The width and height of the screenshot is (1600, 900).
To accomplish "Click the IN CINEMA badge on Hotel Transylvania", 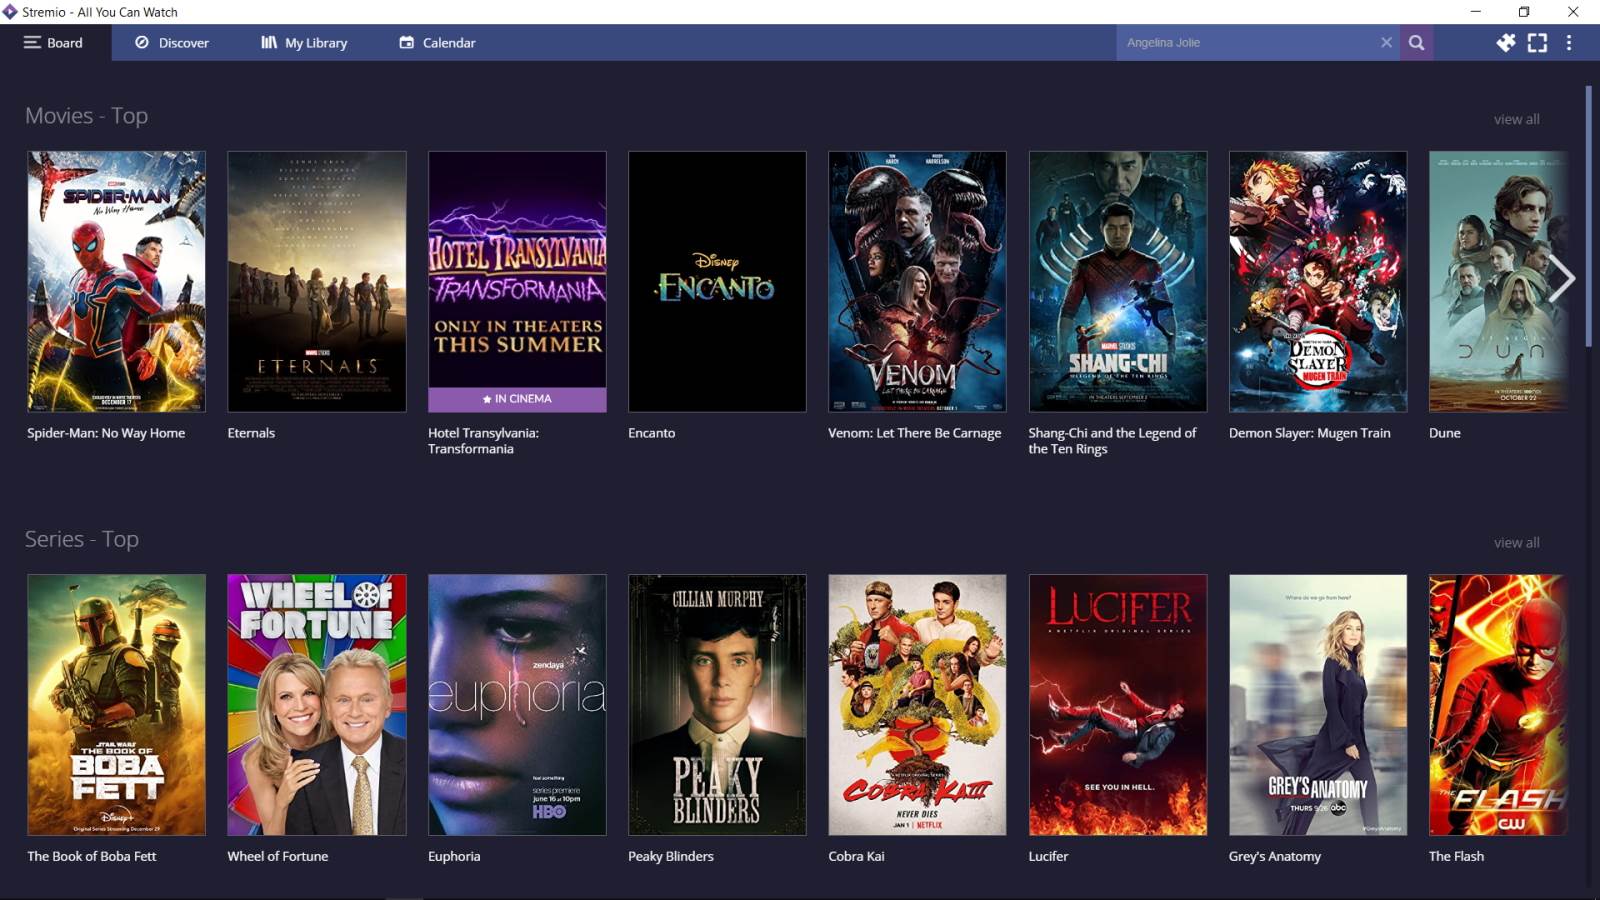I will coord(517,399).
